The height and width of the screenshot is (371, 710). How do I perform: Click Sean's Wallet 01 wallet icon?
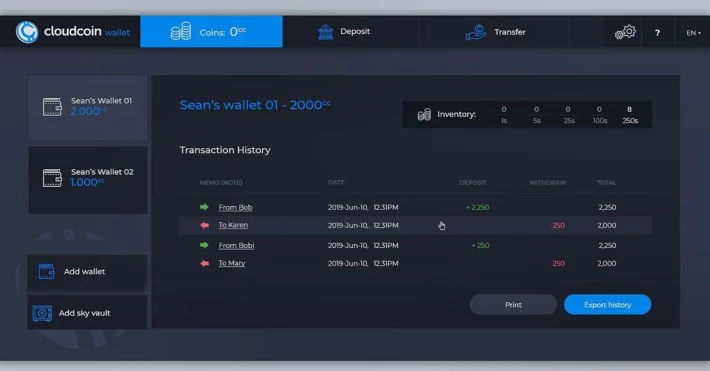pyautogui.click(x=52, y=107)
